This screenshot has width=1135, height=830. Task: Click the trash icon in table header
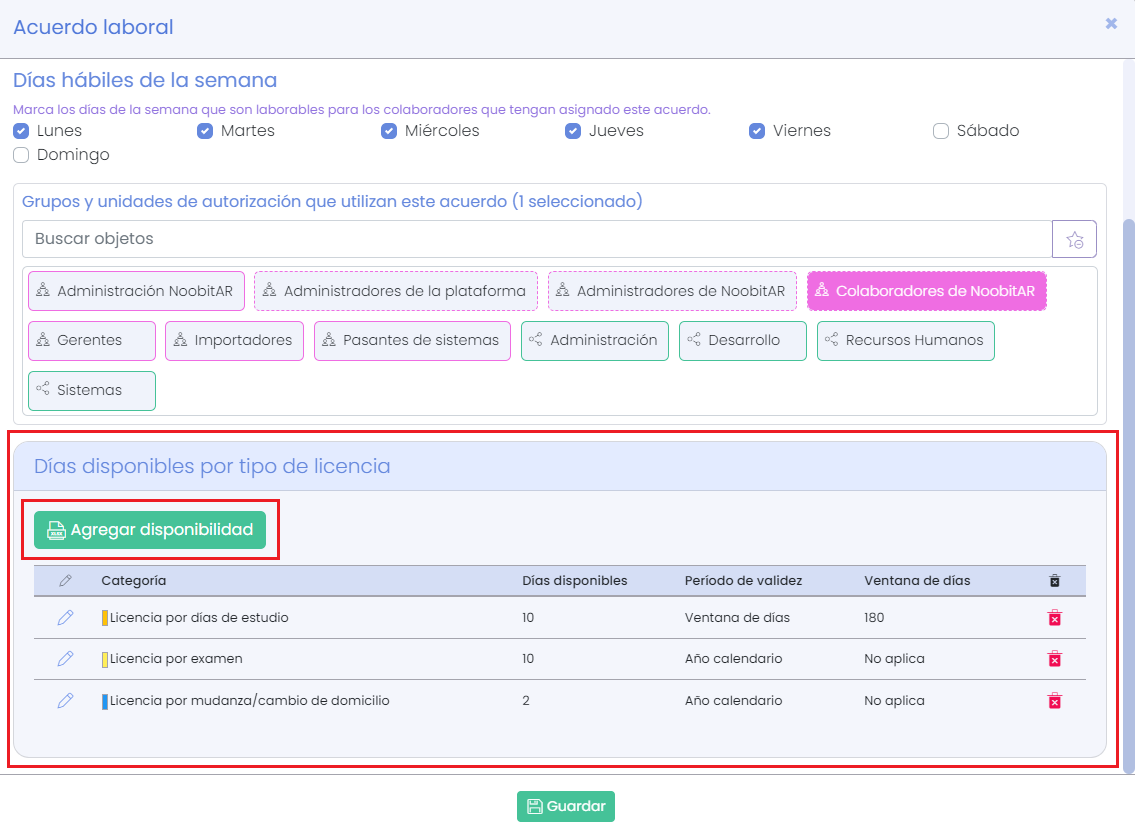[1054, 581]
